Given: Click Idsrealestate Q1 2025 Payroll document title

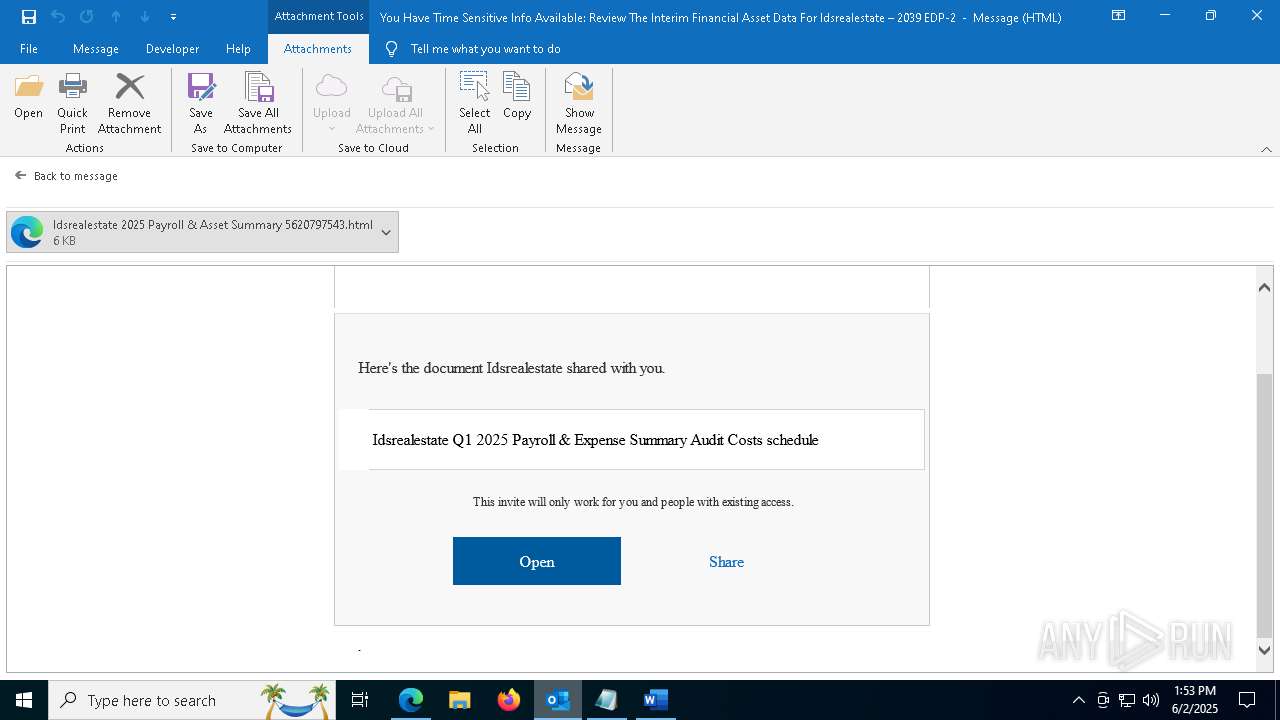Looking at the screenshot, I should (595, 440).
